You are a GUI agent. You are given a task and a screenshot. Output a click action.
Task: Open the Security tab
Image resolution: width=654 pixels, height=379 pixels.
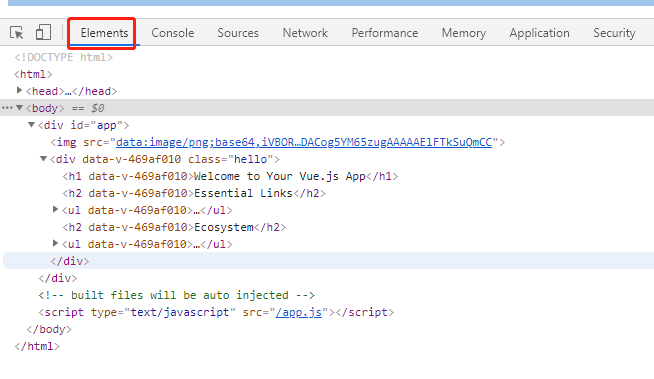coord(614,33)
